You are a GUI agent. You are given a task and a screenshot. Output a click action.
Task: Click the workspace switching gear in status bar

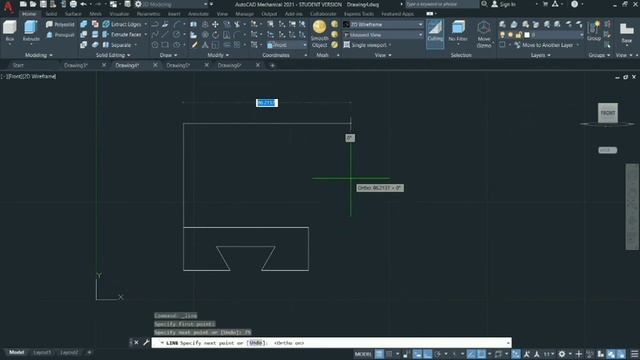point(562,354)
